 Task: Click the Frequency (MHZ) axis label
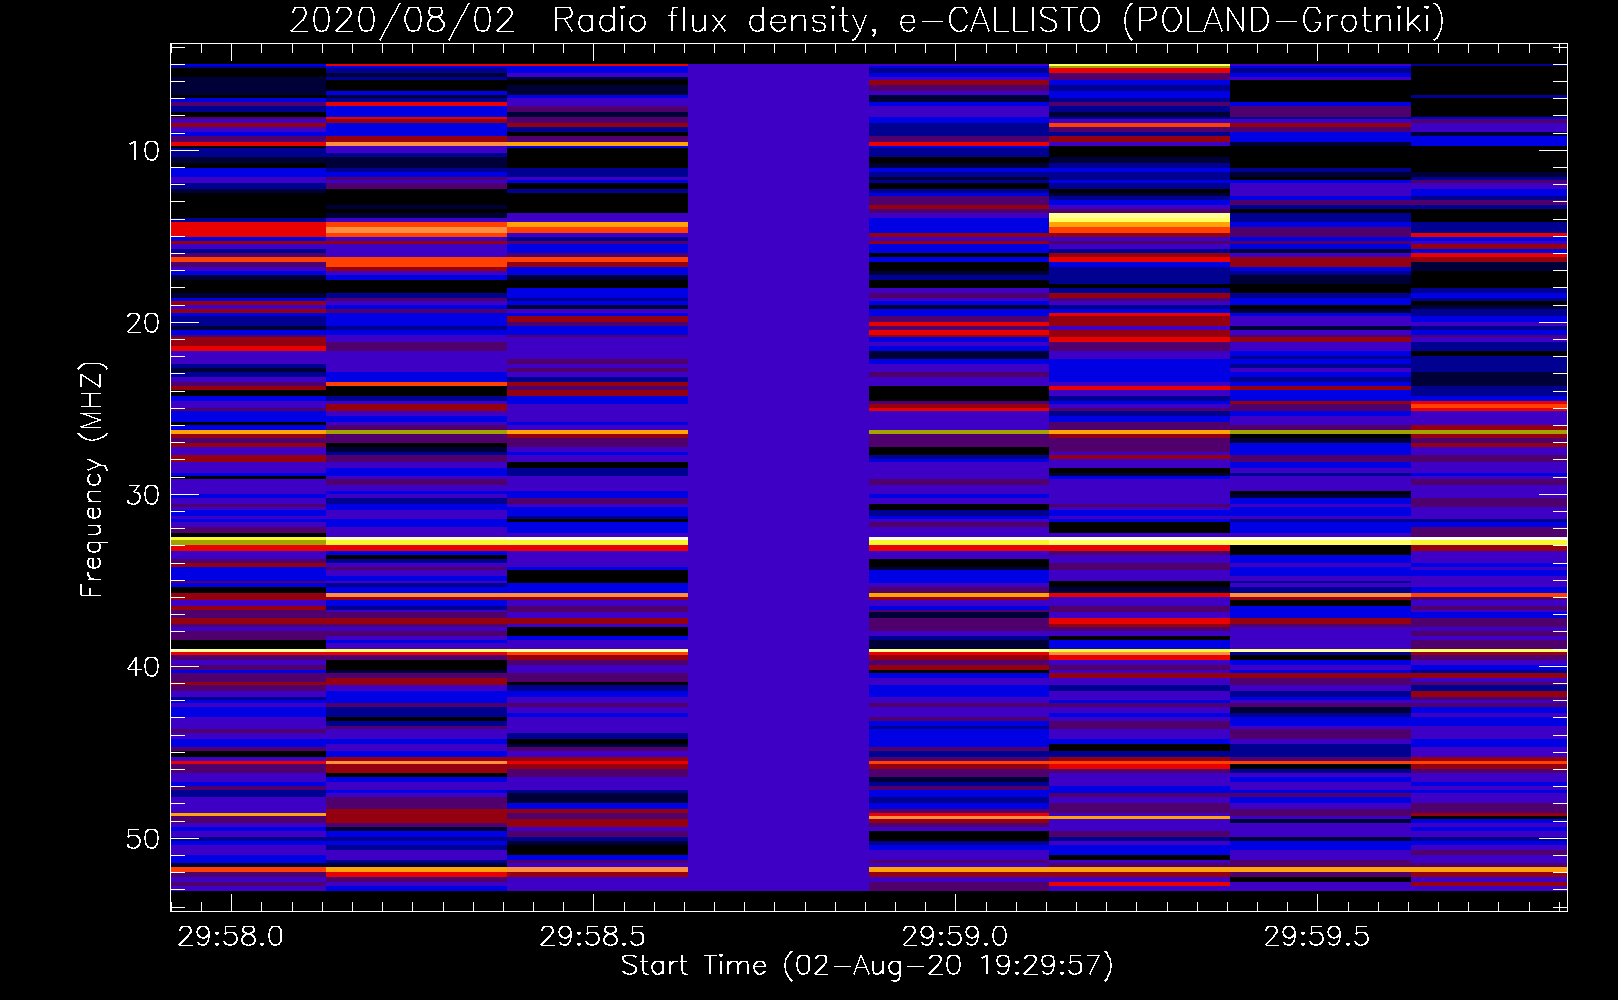click(92, 480)
